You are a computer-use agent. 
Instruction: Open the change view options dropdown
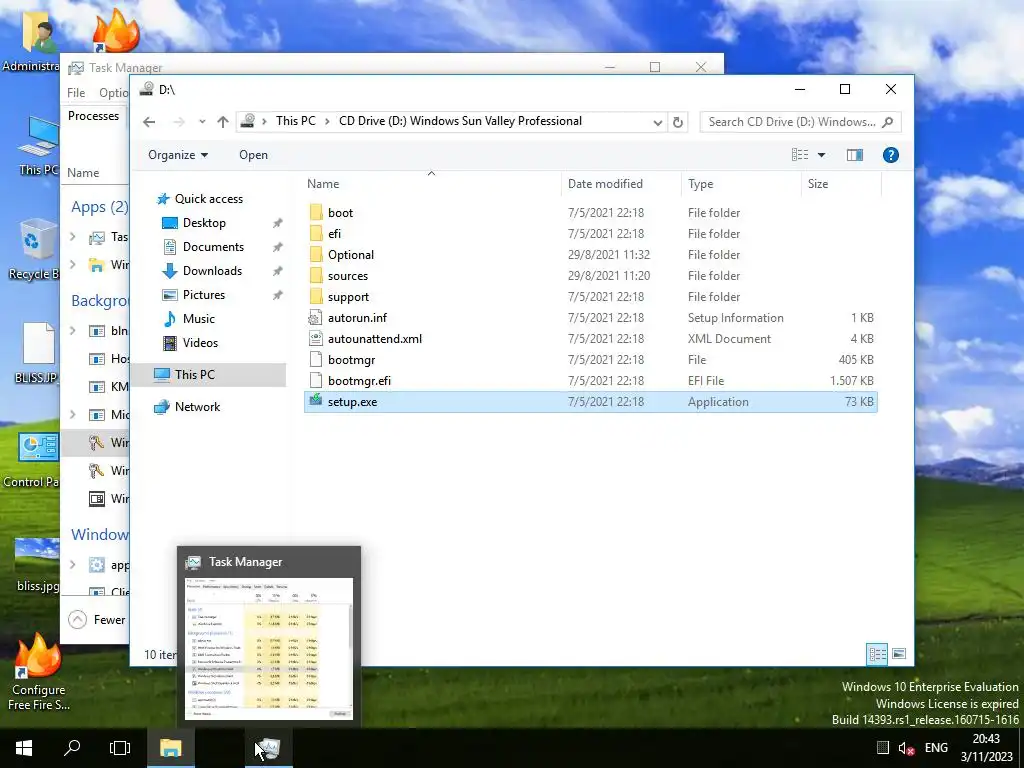coord(822,155)
